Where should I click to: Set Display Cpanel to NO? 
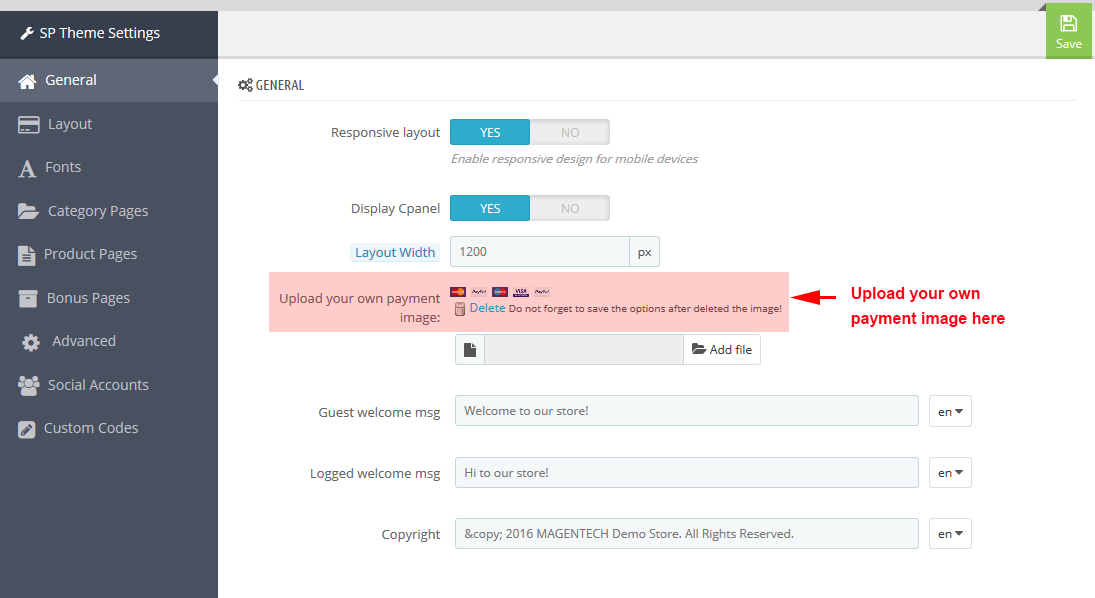pos(570,208)
